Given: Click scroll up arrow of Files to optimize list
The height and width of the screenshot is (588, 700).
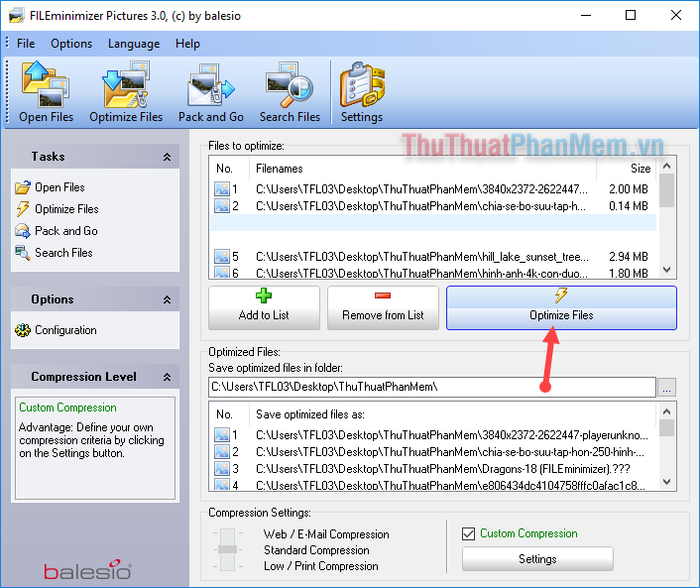Looking at the screenshot, I should [667, 166].
